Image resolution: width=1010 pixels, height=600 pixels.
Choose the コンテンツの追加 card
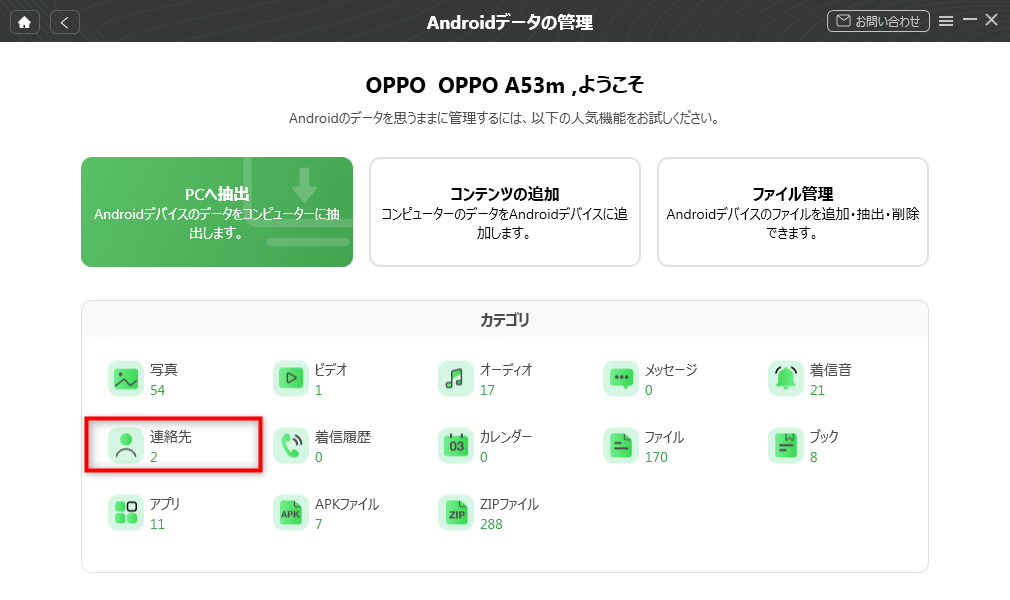[505, 212]
